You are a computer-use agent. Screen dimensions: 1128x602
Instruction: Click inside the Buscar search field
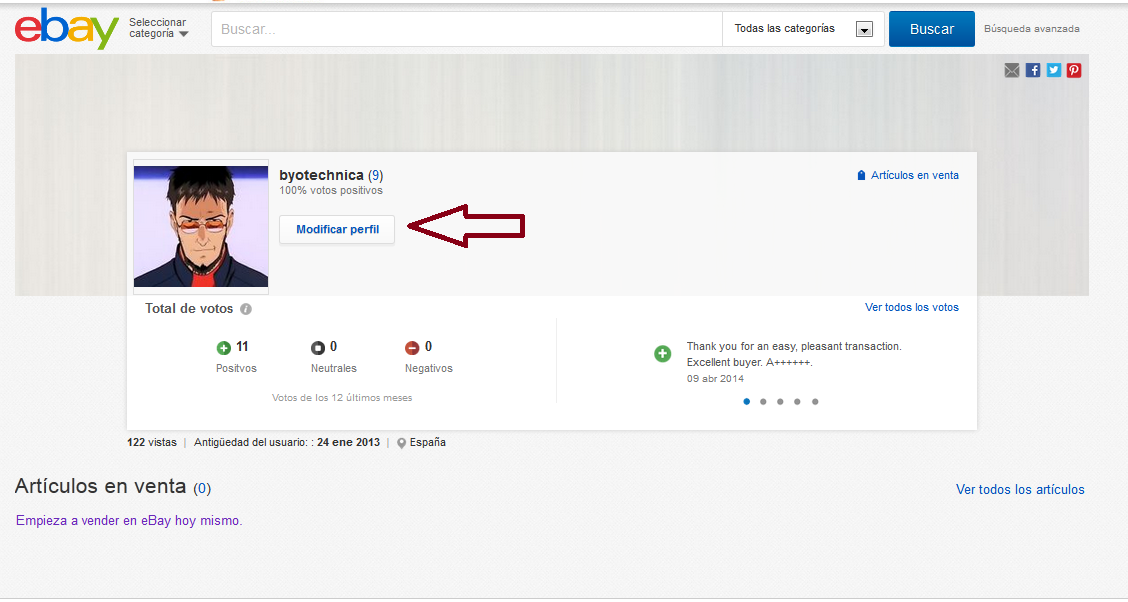(x=467, y=29)
